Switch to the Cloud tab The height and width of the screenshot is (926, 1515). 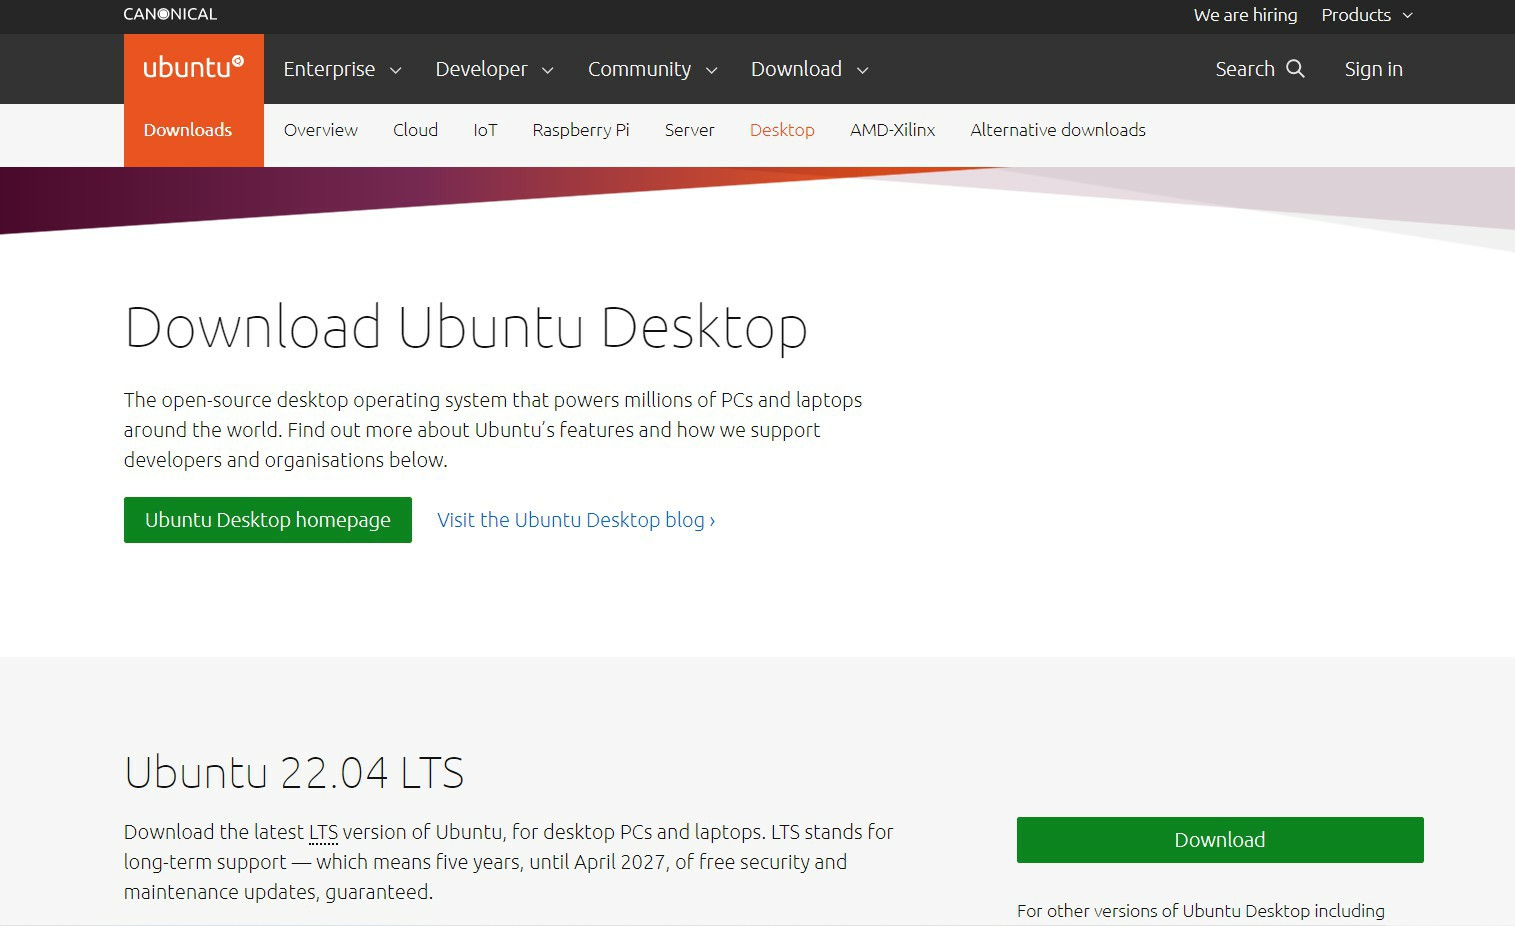point(415,130)
